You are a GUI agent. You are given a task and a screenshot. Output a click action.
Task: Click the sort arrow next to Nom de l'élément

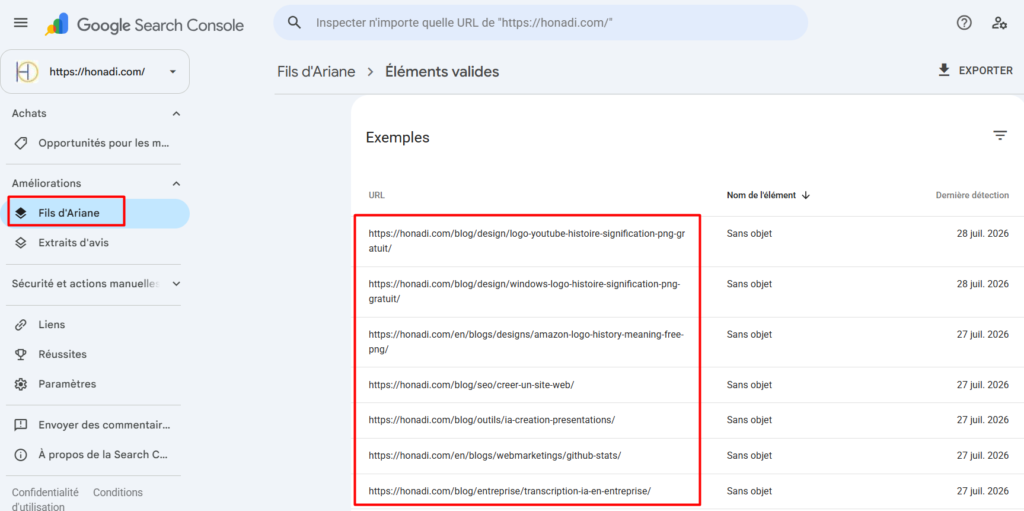coord(805,195)
